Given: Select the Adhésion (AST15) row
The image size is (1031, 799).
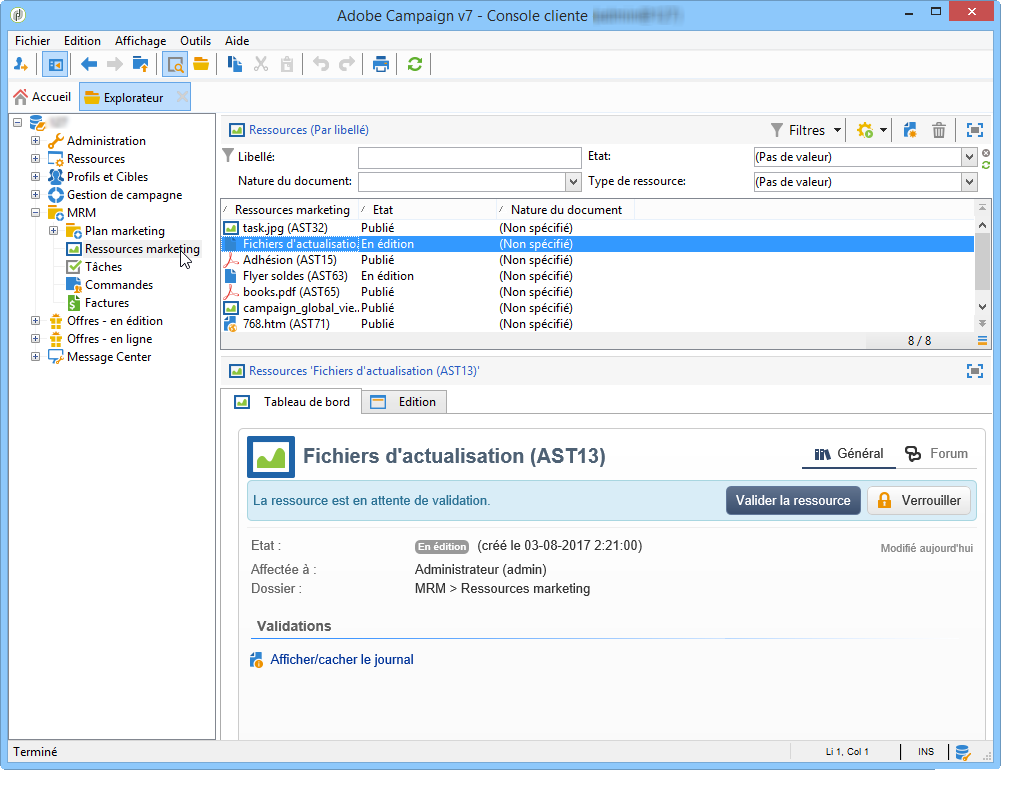Looking at the screenshot, I should pos(597,260).
